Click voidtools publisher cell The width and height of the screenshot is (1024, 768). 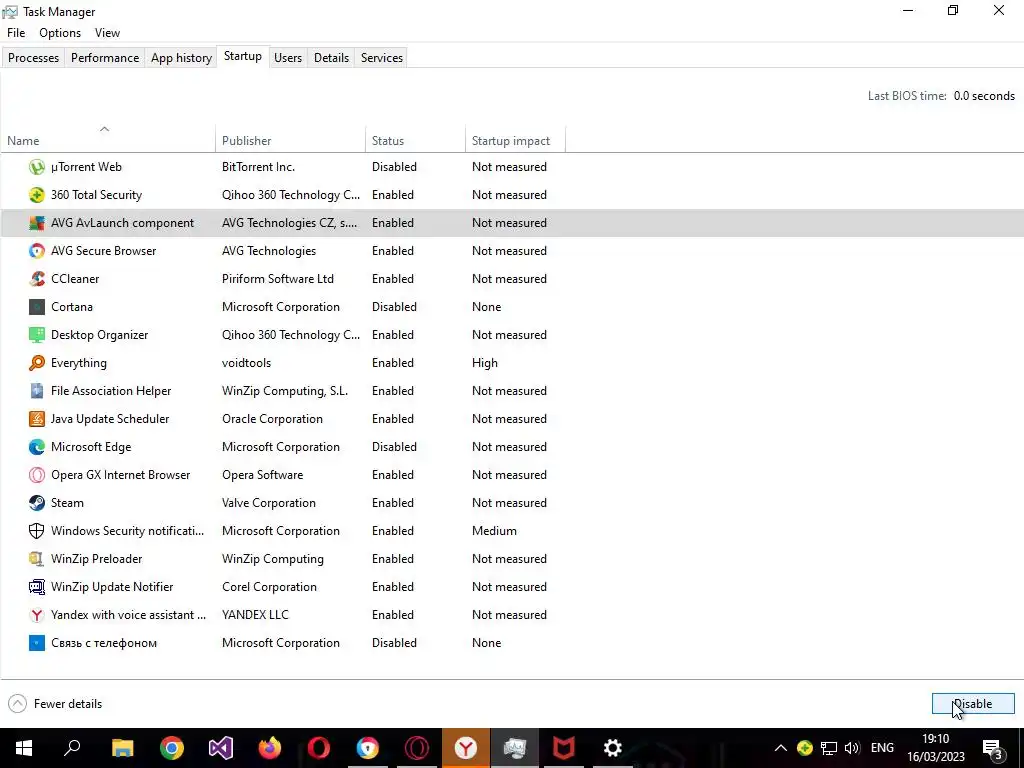pos(246,363)
